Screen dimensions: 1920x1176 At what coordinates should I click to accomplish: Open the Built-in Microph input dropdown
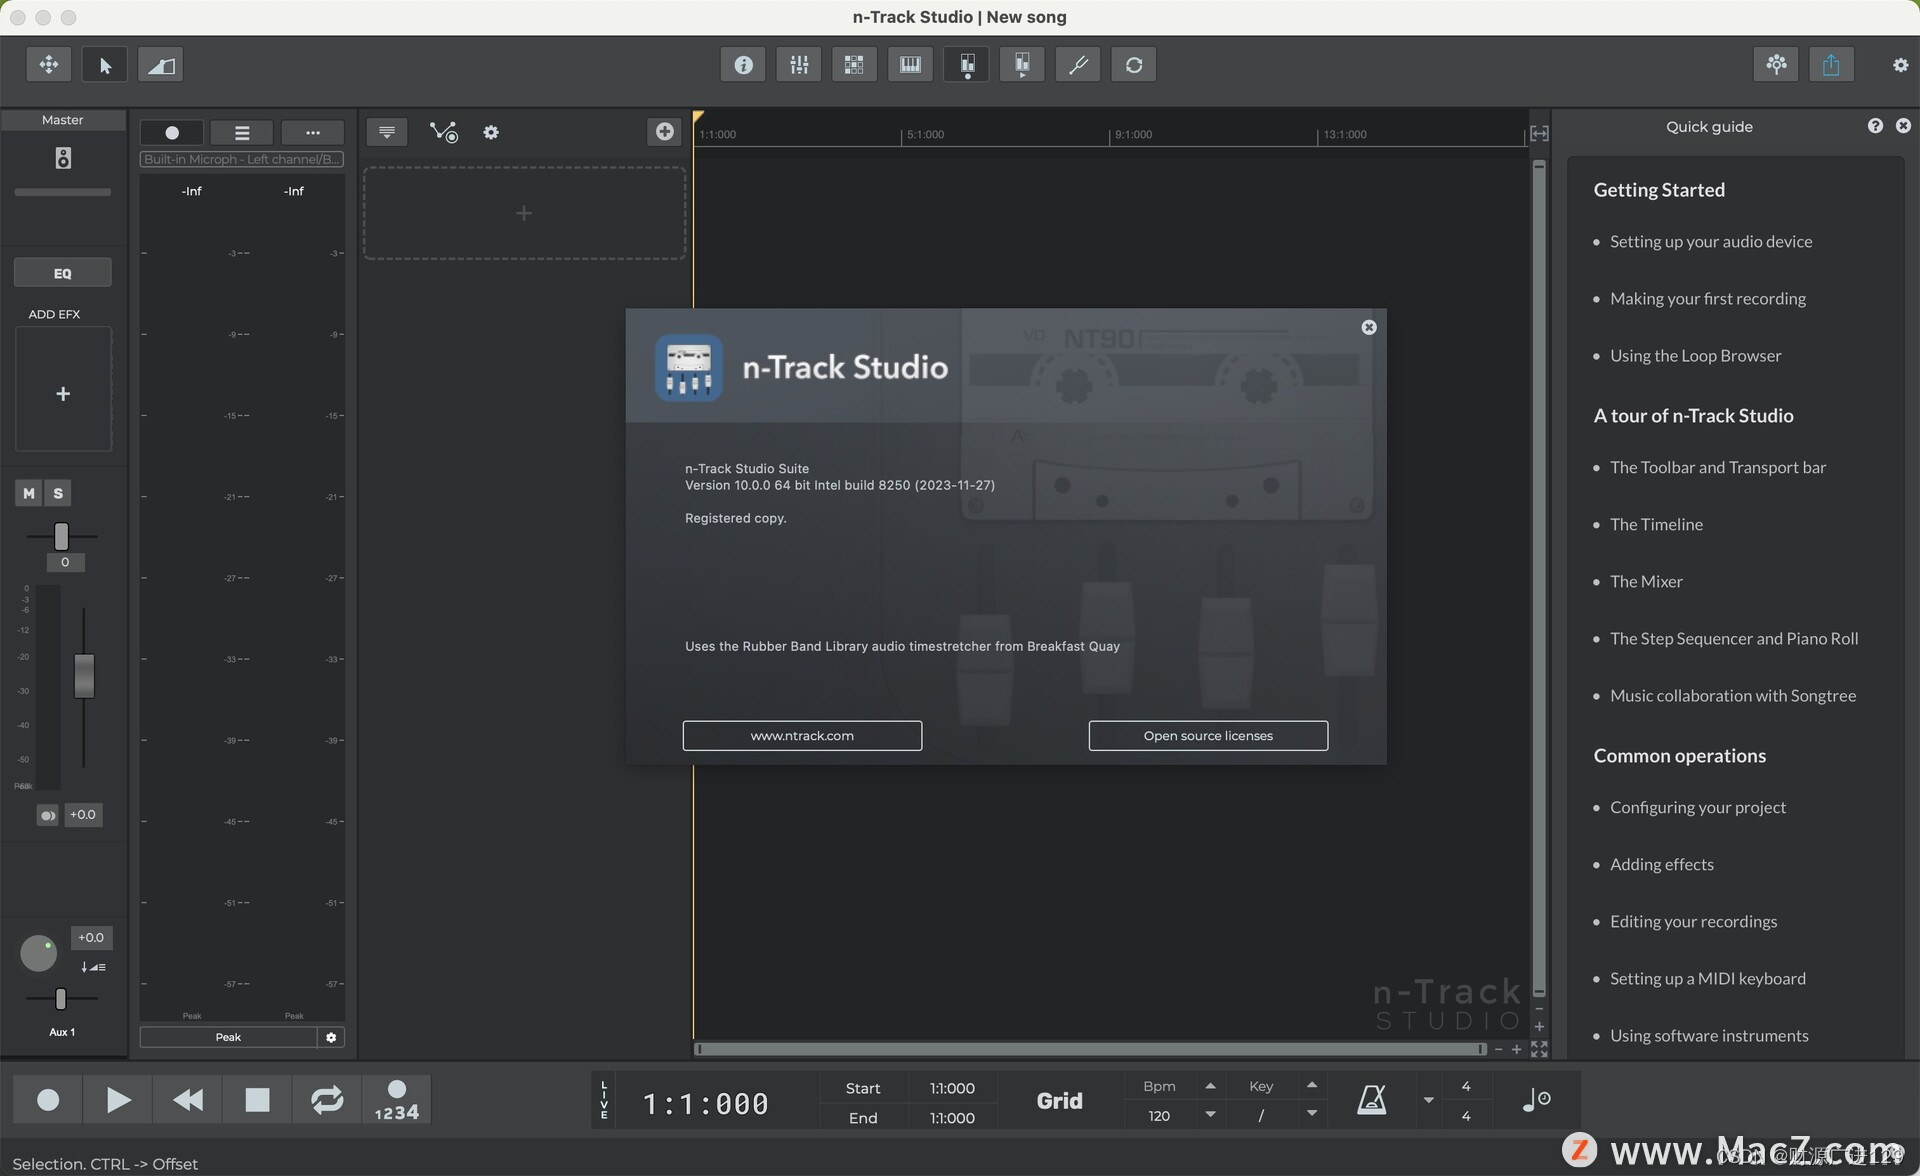click(241, 159)
